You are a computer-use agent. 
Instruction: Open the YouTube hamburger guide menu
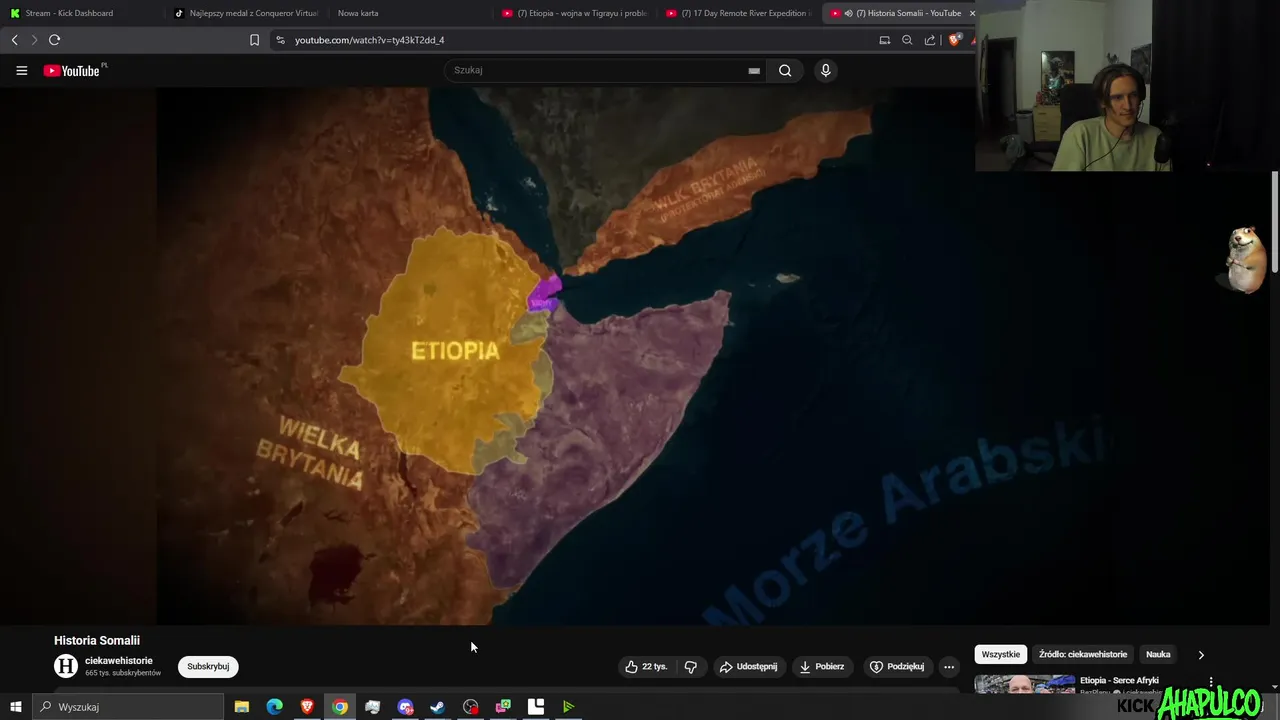[21, 70]
